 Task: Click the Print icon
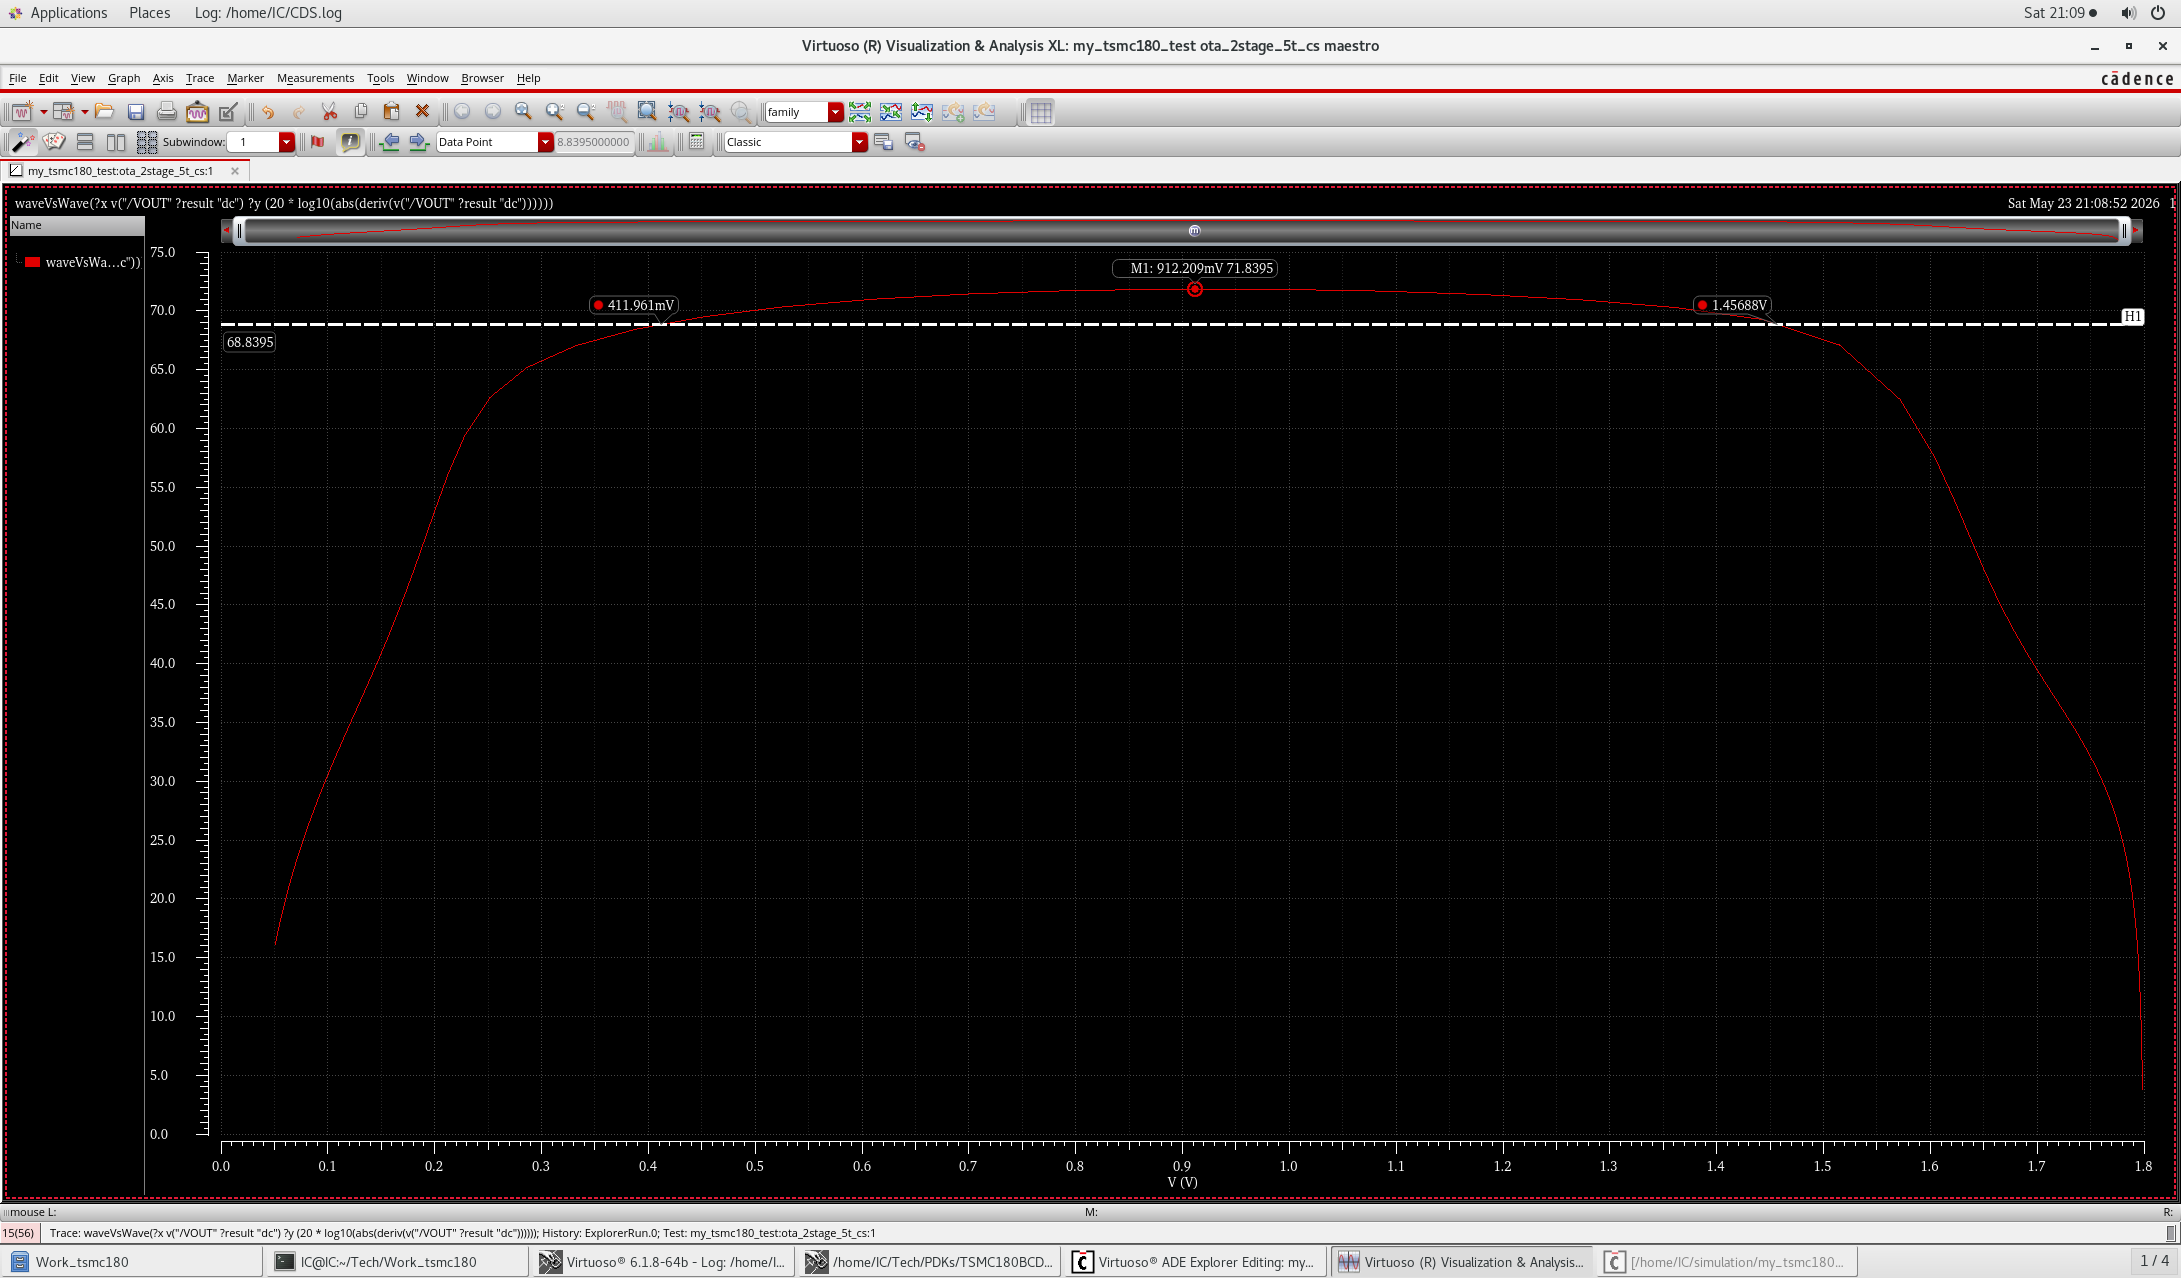tap(167, 112)
